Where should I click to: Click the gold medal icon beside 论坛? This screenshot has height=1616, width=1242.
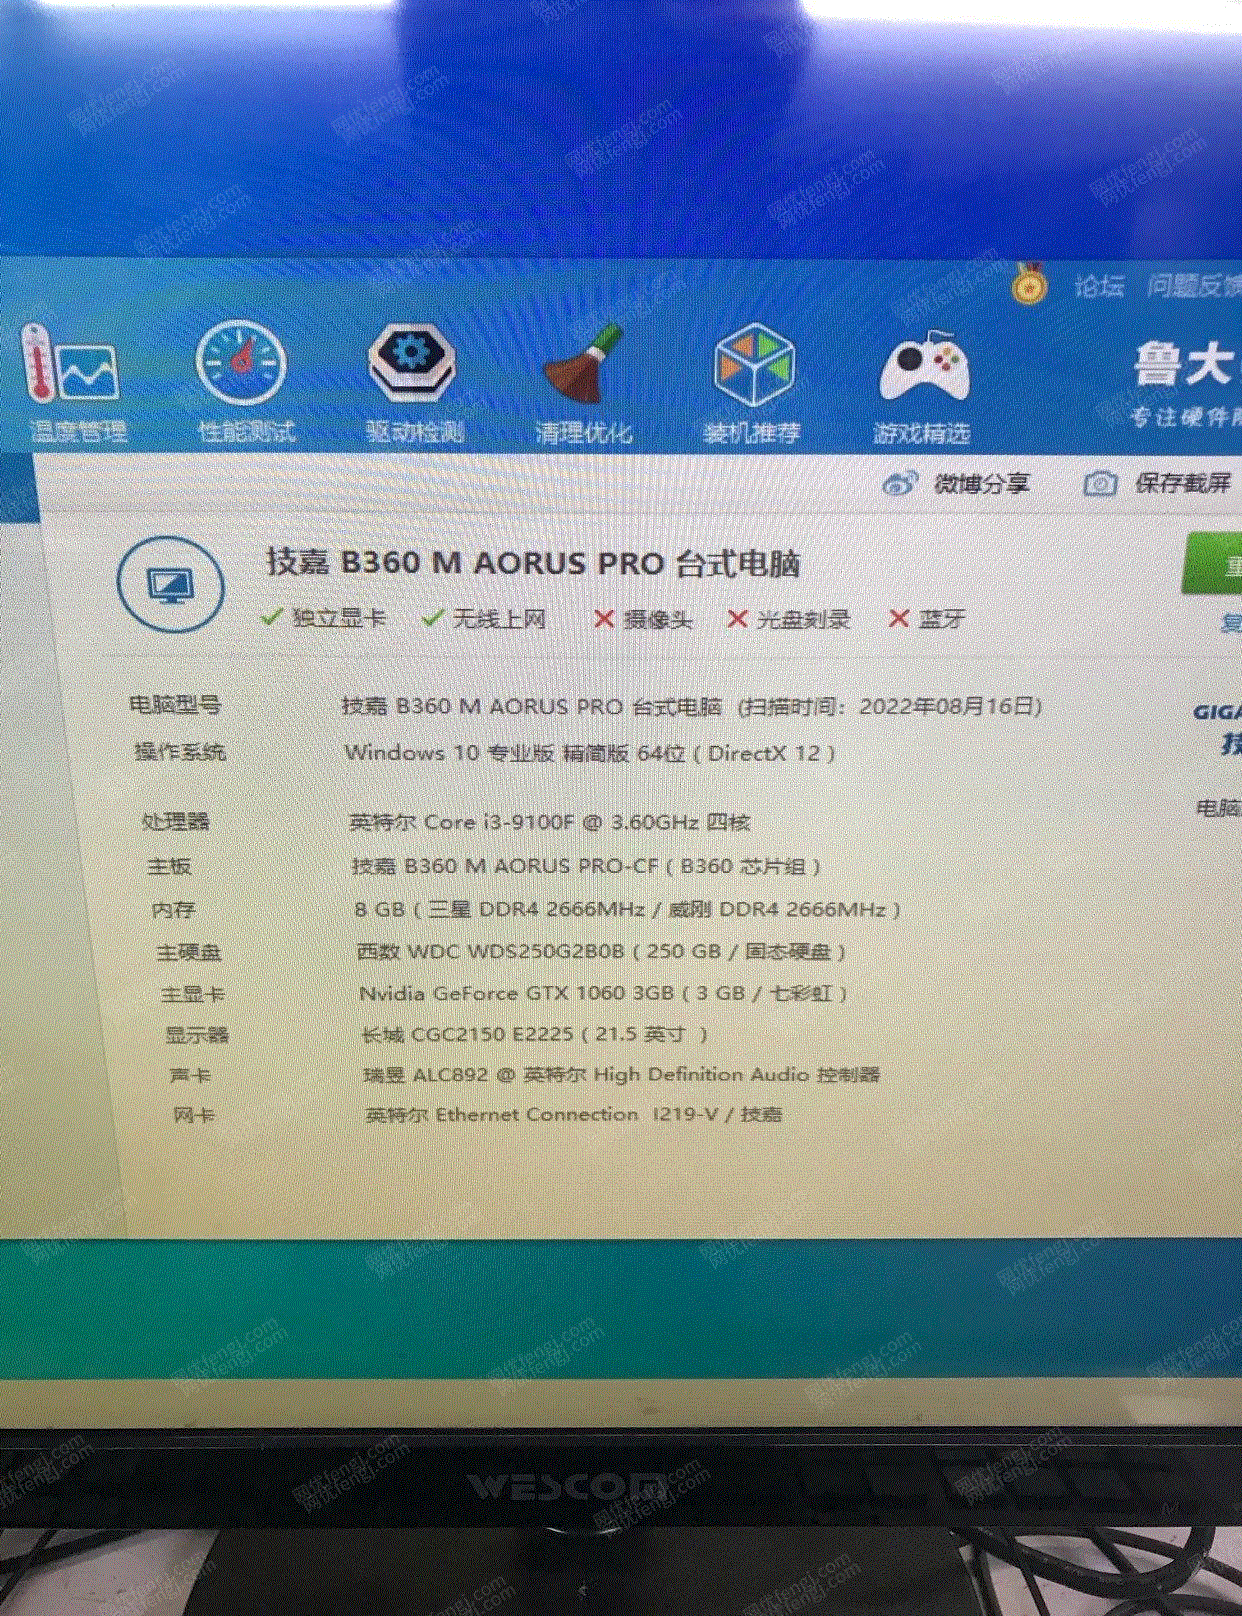click(1028, 285)
